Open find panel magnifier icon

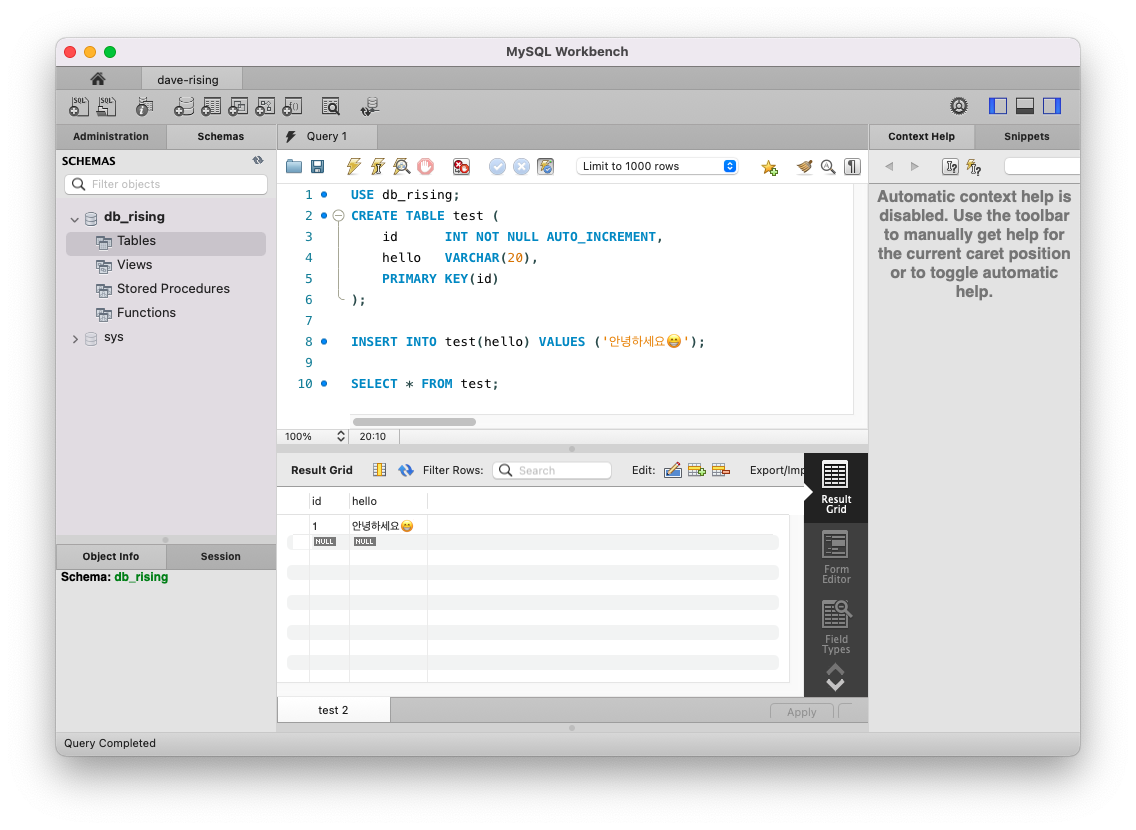828,167
